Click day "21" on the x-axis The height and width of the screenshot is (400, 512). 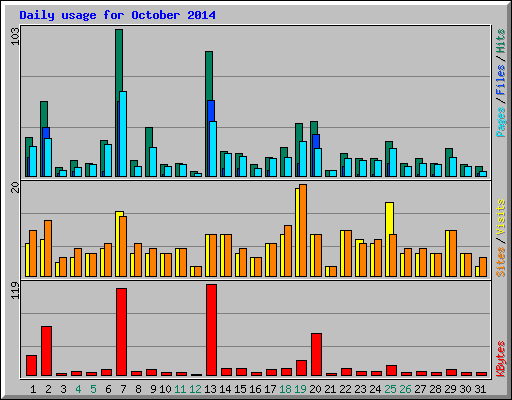click(330, 389)
